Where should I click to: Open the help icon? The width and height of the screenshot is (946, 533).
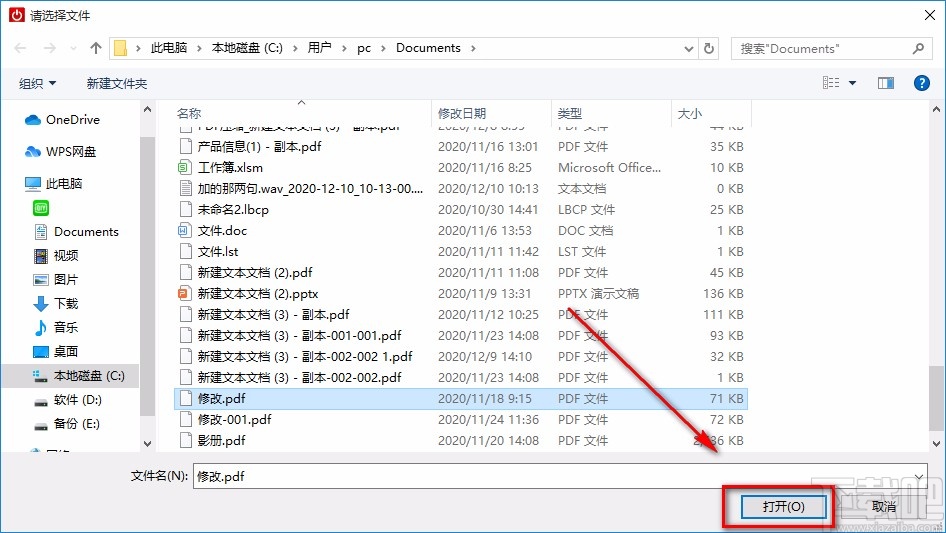921,83
